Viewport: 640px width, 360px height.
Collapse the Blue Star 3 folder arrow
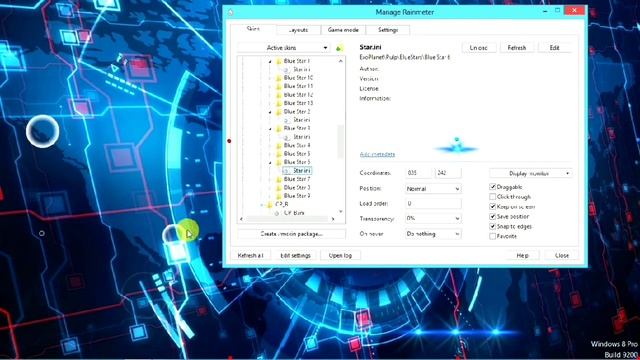[x=270, y=129]
